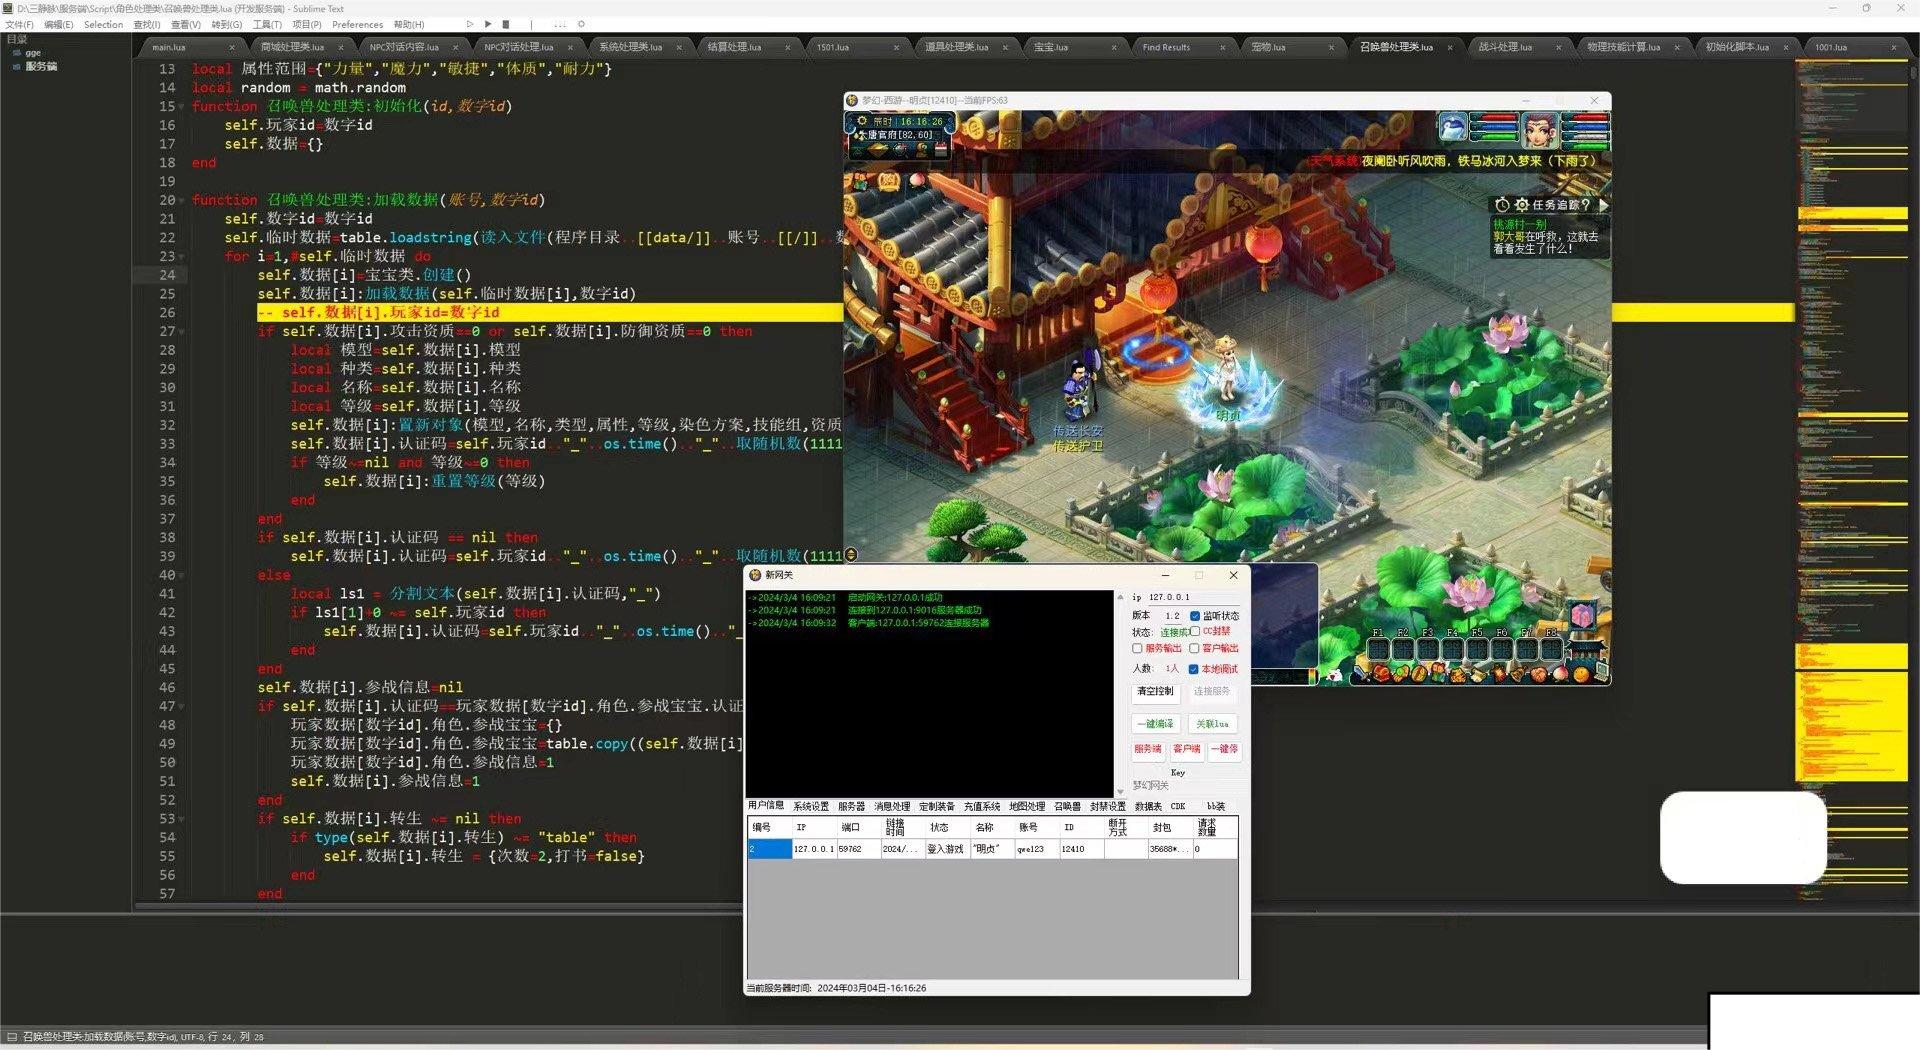
Task: Enable the 服务输出 checkbox
Action: tap(1137, 649)
